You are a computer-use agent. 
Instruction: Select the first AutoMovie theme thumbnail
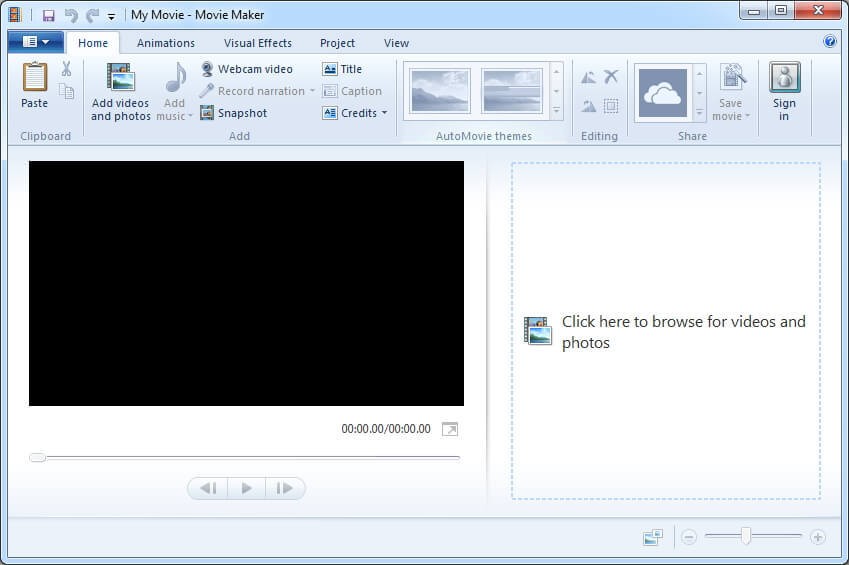pyautogui.click(x=440, y=91)
